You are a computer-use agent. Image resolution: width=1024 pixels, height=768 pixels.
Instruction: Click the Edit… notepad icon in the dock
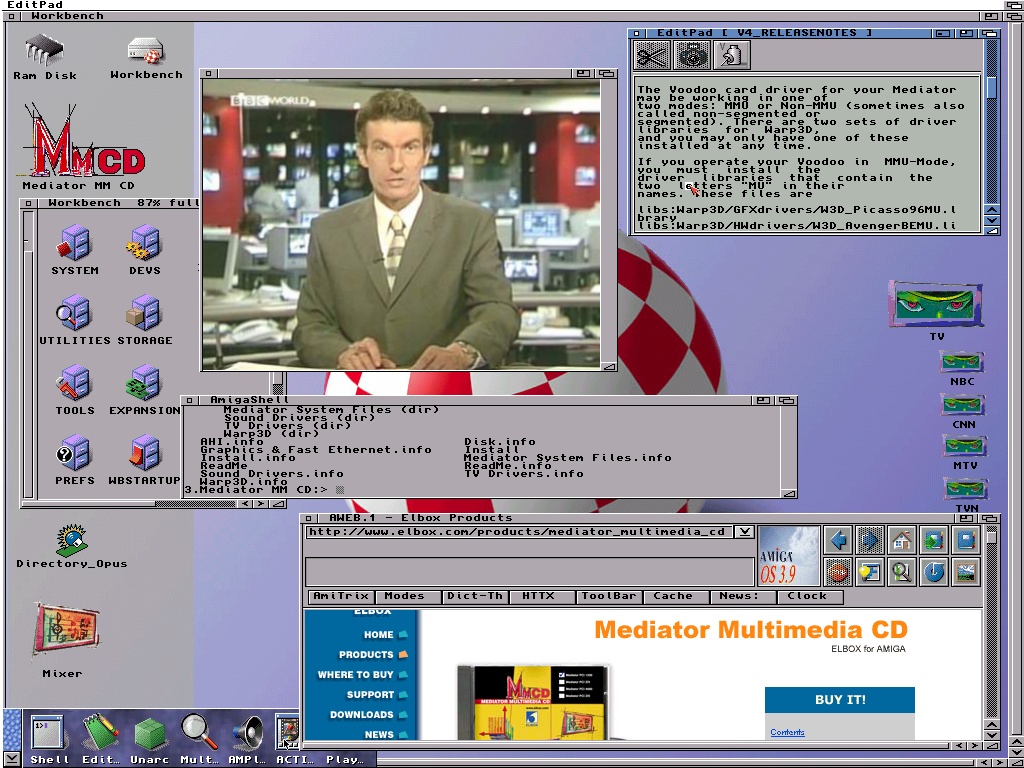click(x=100, y=732)
